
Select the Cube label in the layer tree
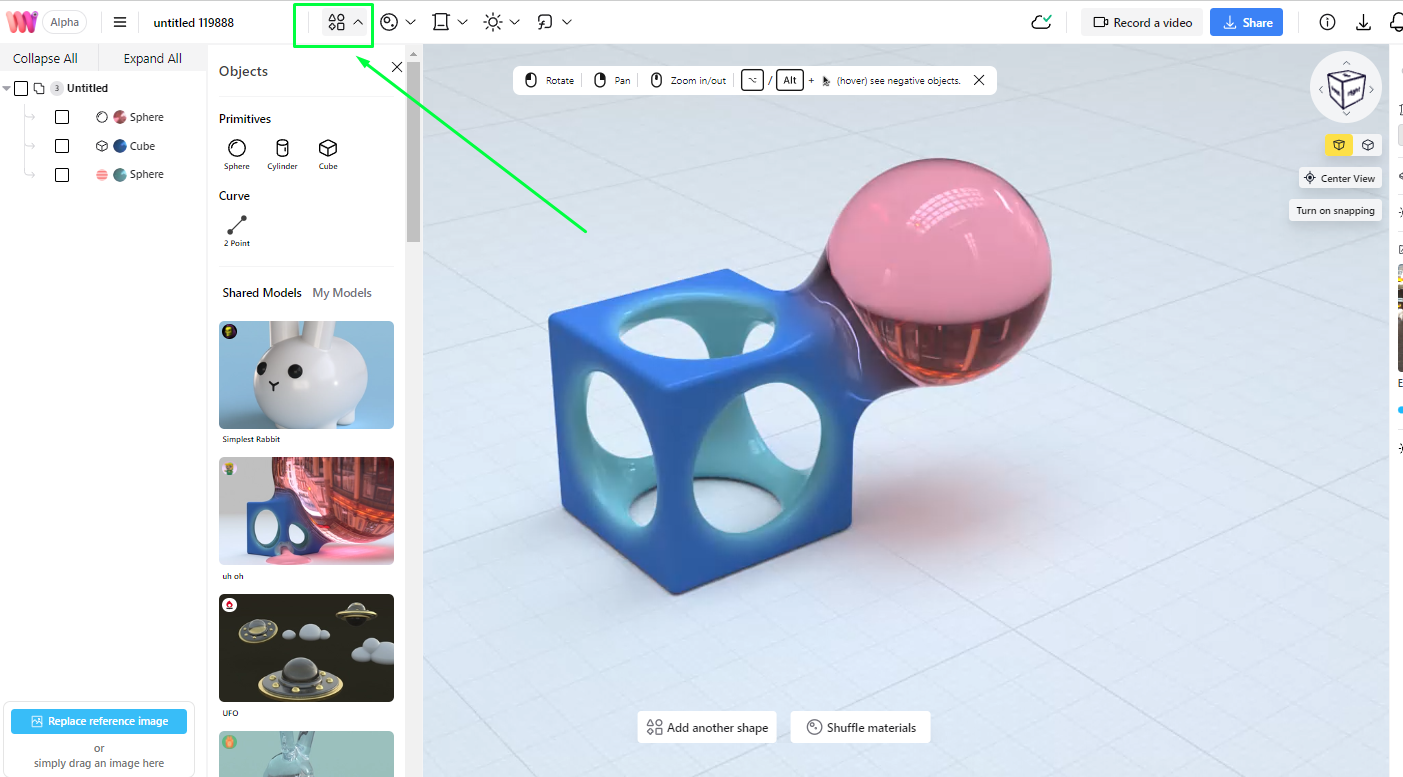click(x=142, y=146)
